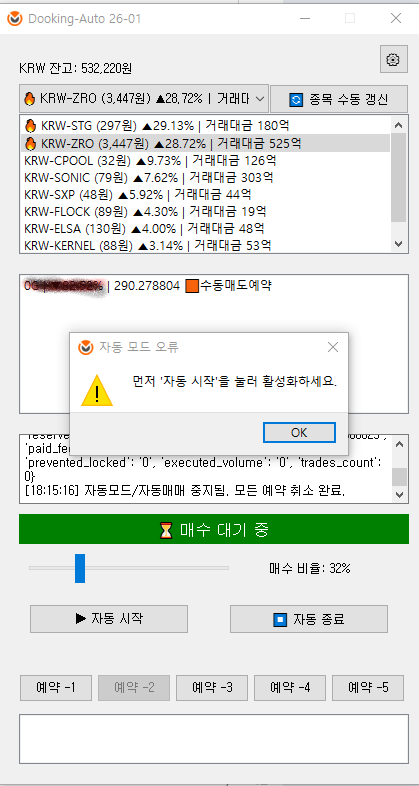
Task: Click the dialog's app logo icon
Action: pos(86,347)
